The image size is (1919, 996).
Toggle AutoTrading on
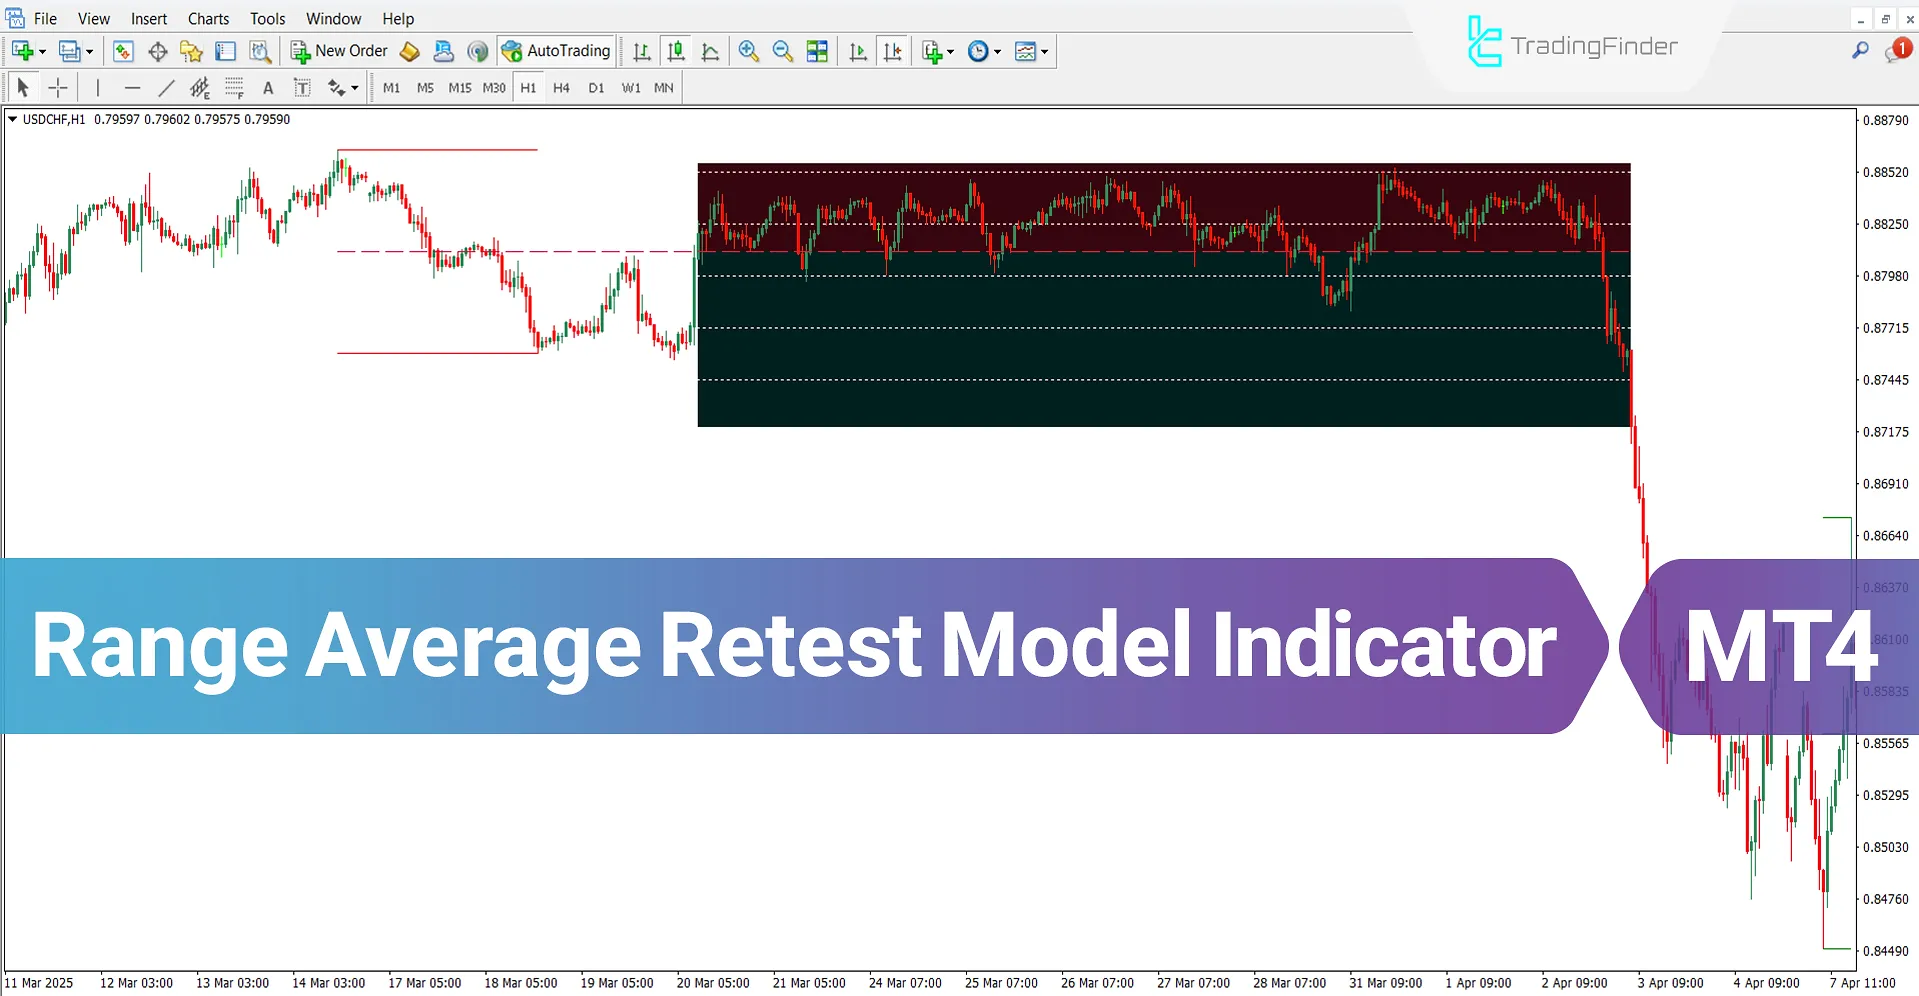[556, 51]
